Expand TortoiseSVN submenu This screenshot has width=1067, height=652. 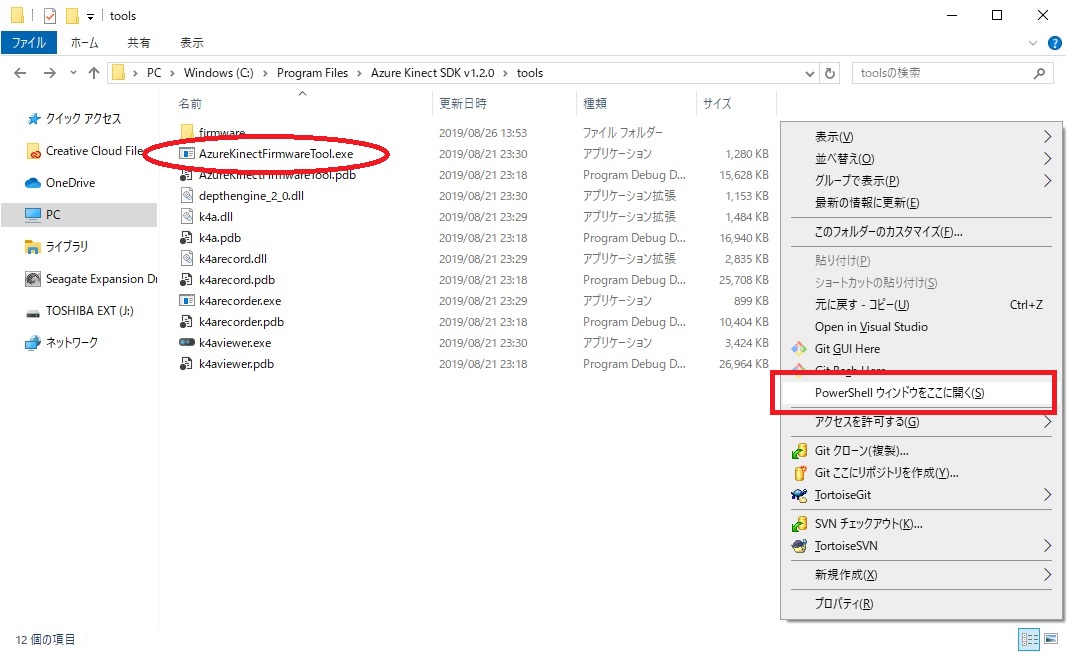(921, 546)
